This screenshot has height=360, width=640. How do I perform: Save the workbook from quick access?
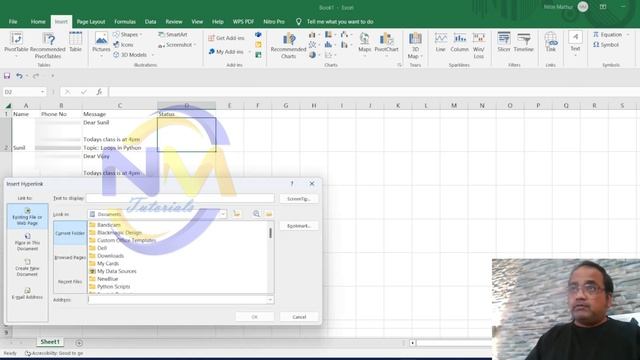[x=7, y=76]
